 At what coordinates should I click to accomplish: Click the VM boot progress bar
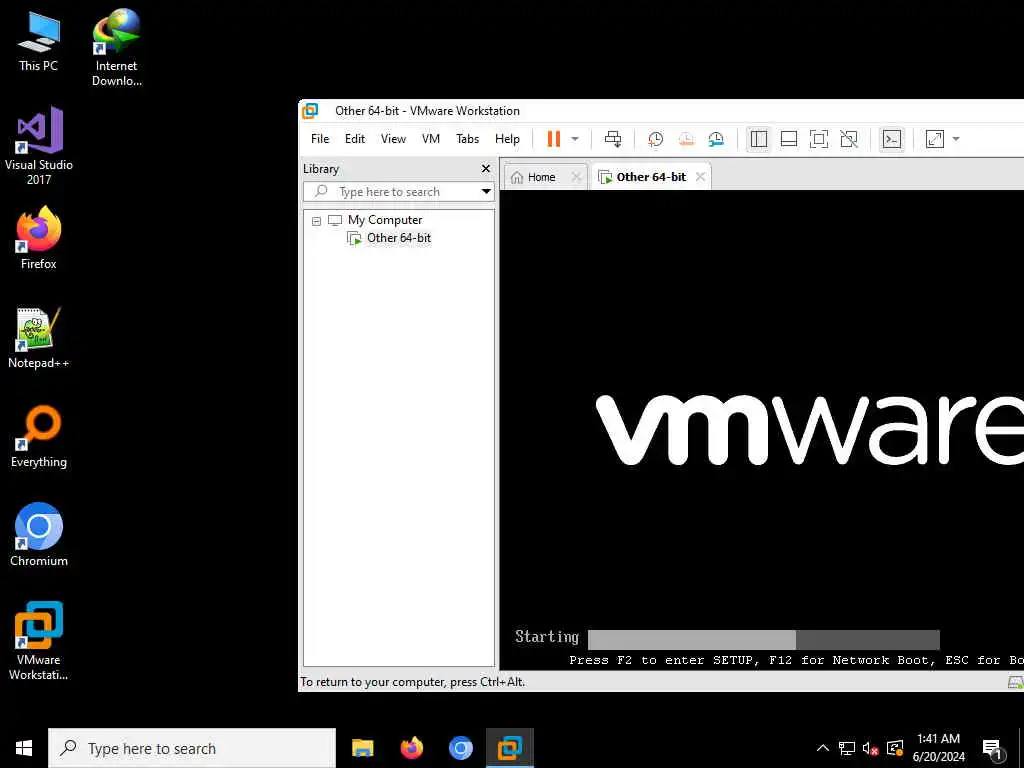point(763,639)
